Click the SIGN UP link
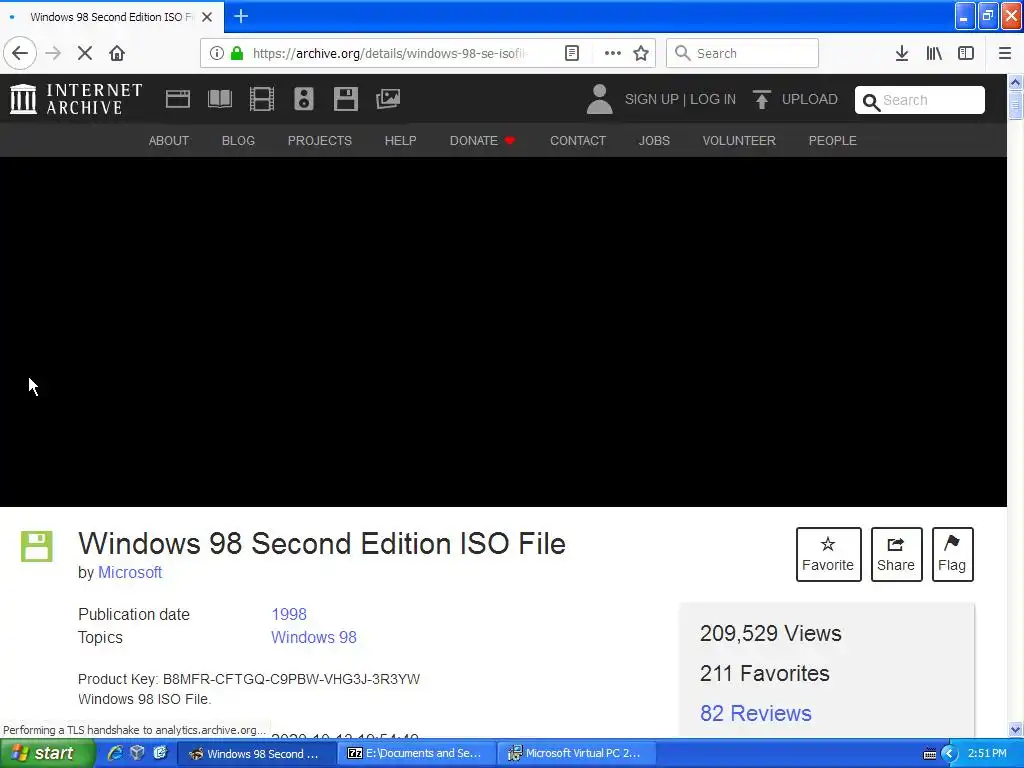 click(651, 99)
